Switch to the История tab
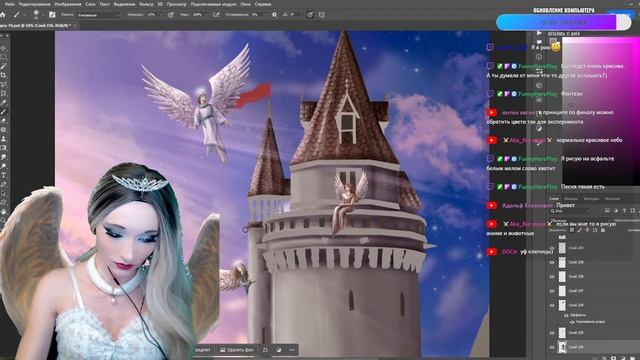Screen dimensions: 640x360 612,199
